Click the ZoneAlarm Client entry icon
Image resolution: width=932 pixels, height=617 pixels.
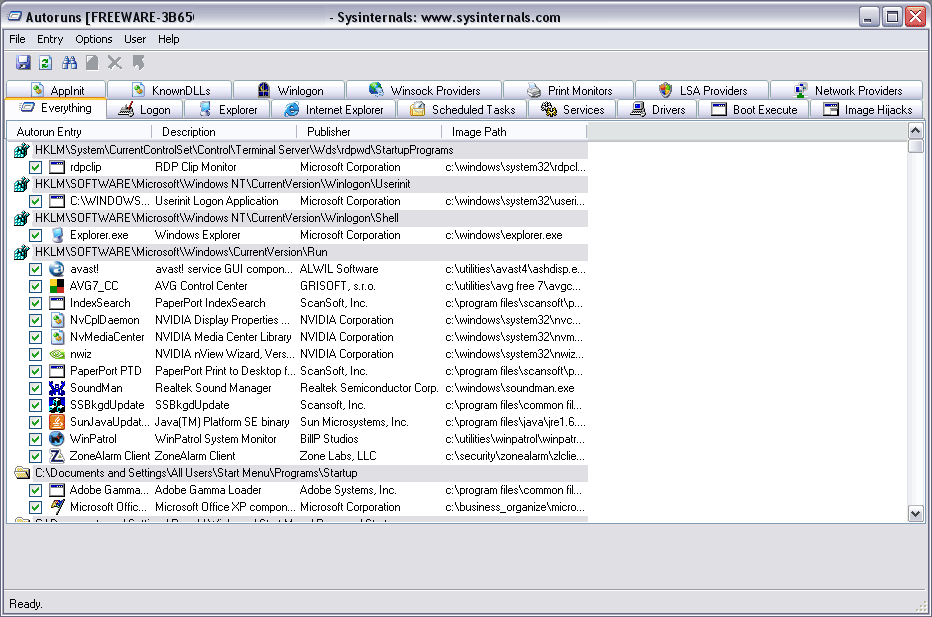[57, 456]
